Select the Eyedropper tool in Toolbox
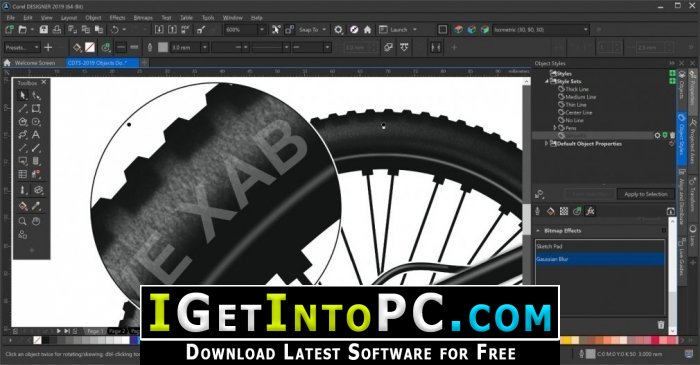The height and width of the screenshot is (365, 700). pyautogui.click(x=36, y=206)
